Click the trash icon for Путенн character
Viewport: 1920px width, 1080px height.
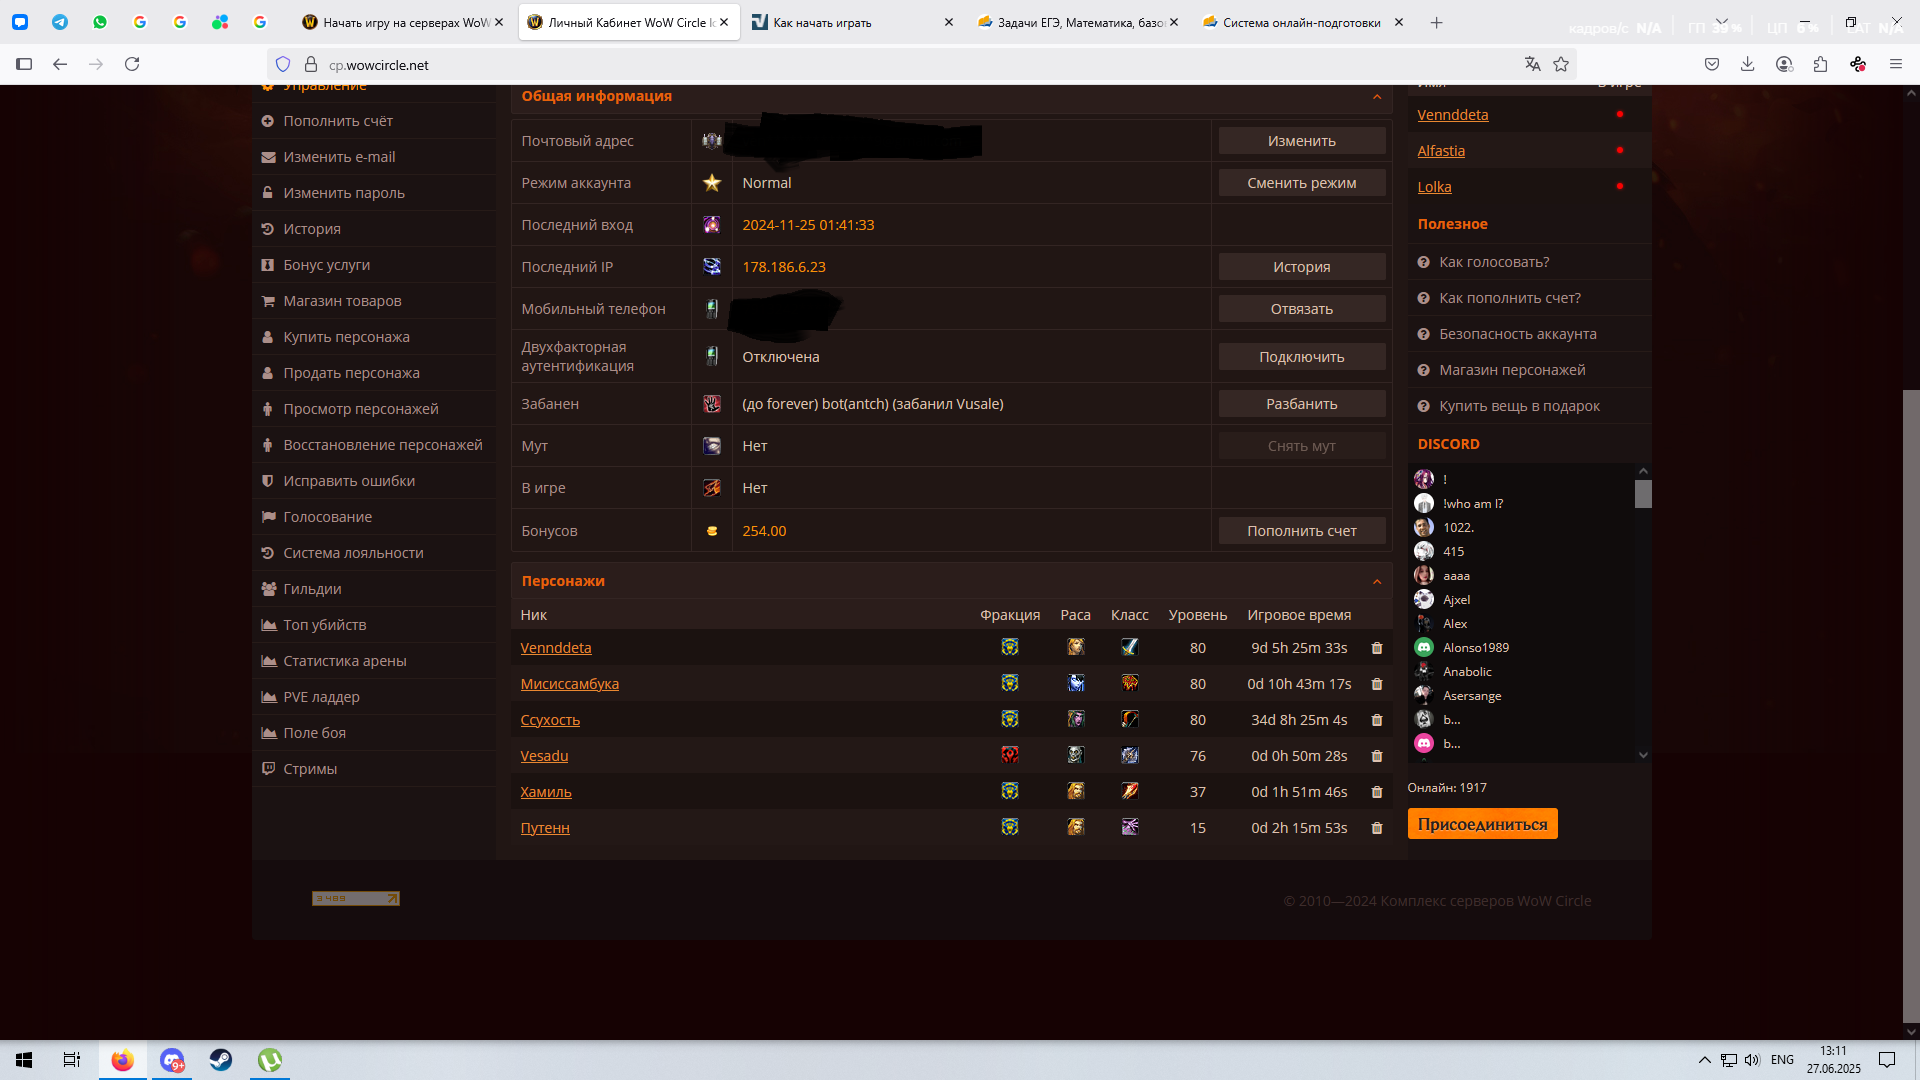(1376, 828)
